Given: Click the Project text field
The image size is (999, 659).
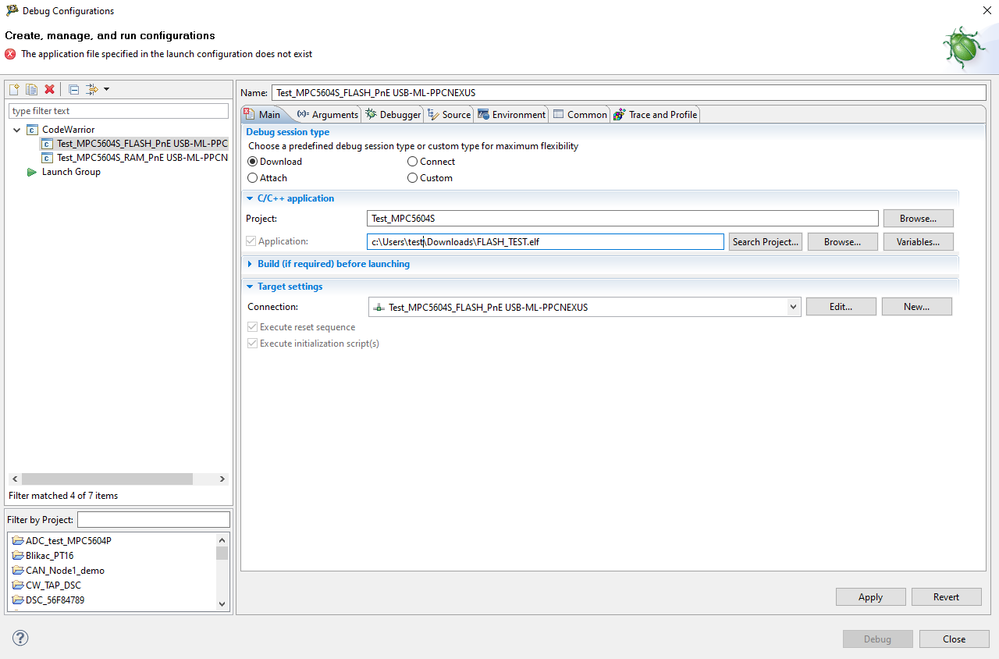Looking at the screenshot, I should [622, 219].
